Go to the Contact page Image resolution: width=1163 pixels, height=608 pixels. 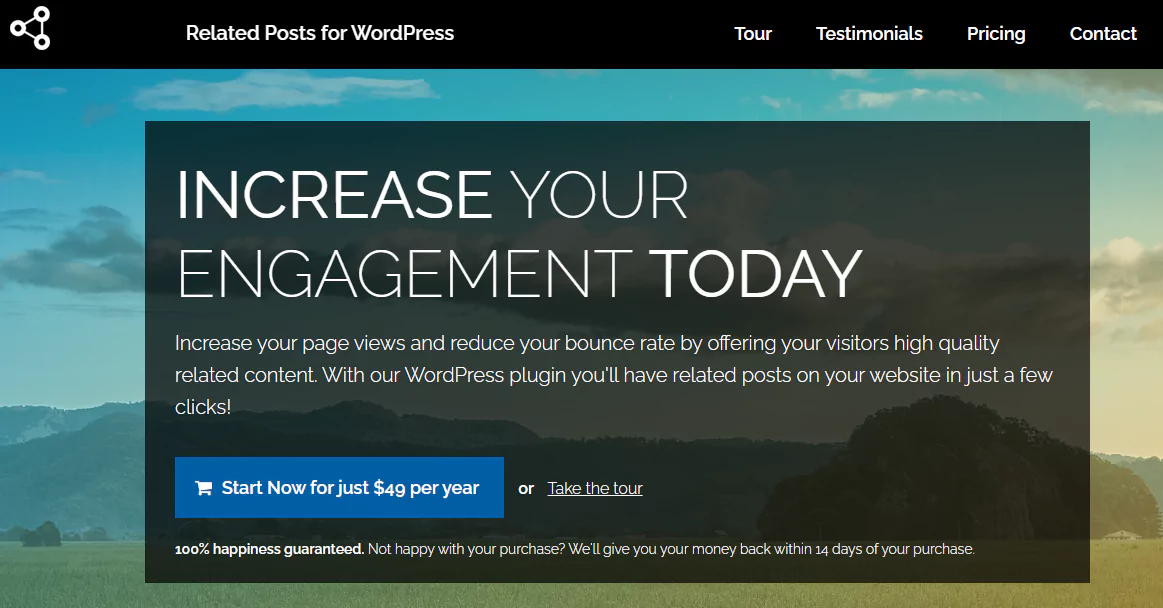[1103, 33]
